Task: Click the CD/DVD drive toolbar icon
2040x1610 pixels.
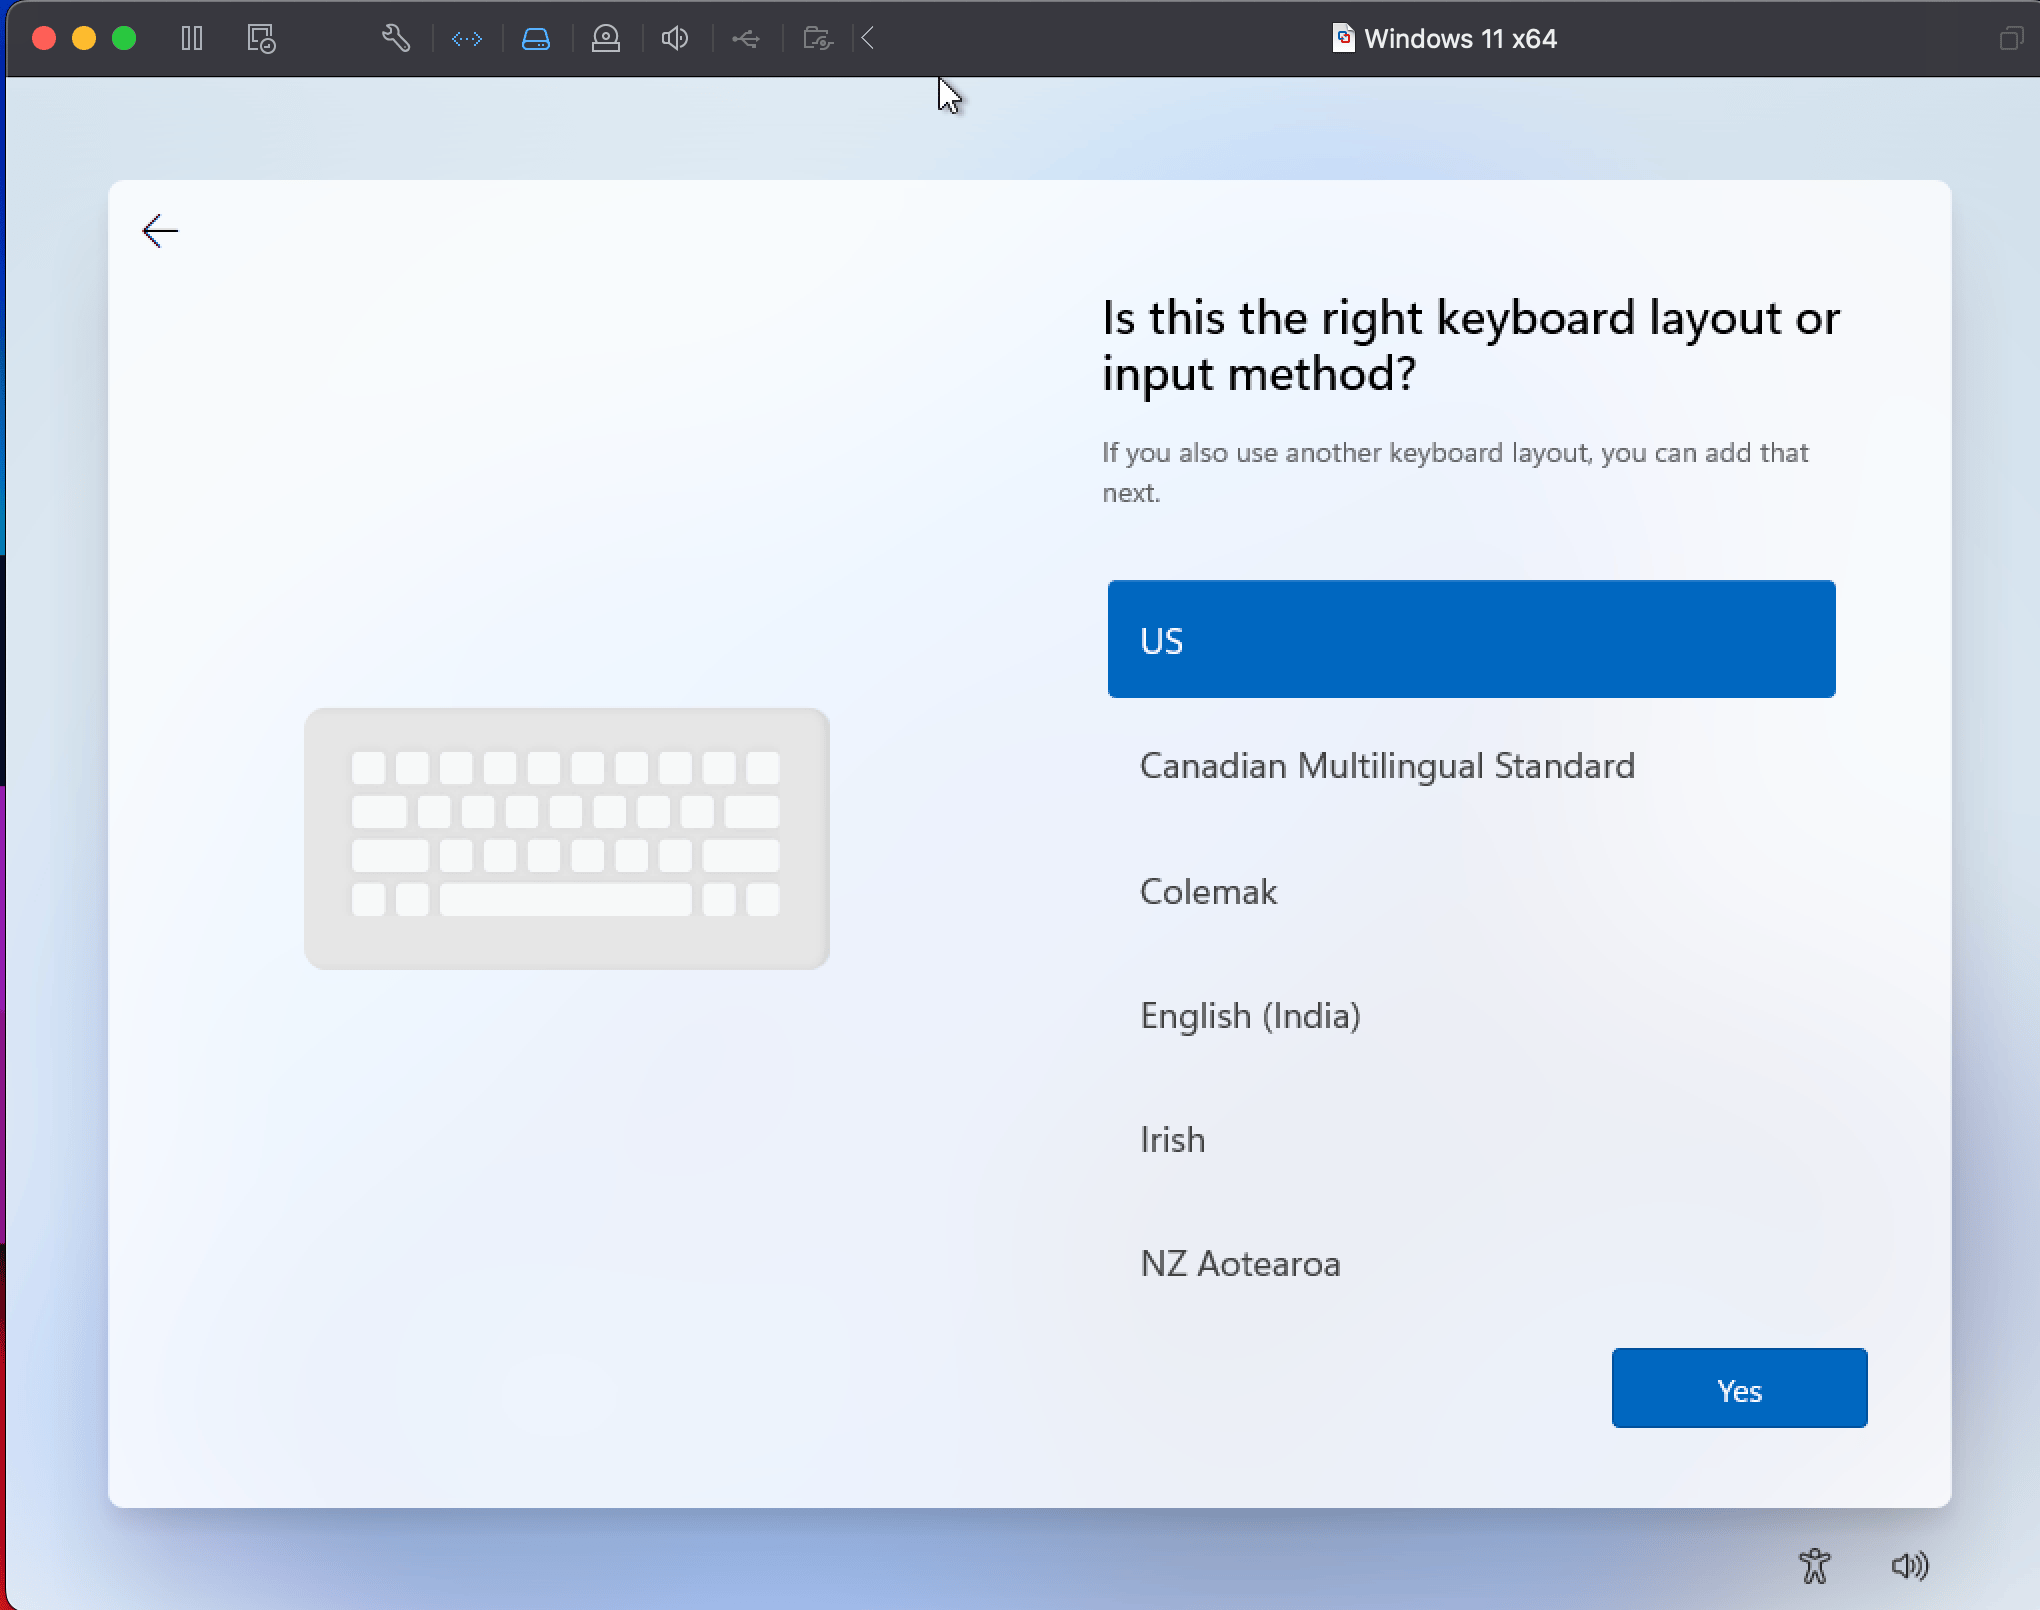Action: (x=605, y=39)
